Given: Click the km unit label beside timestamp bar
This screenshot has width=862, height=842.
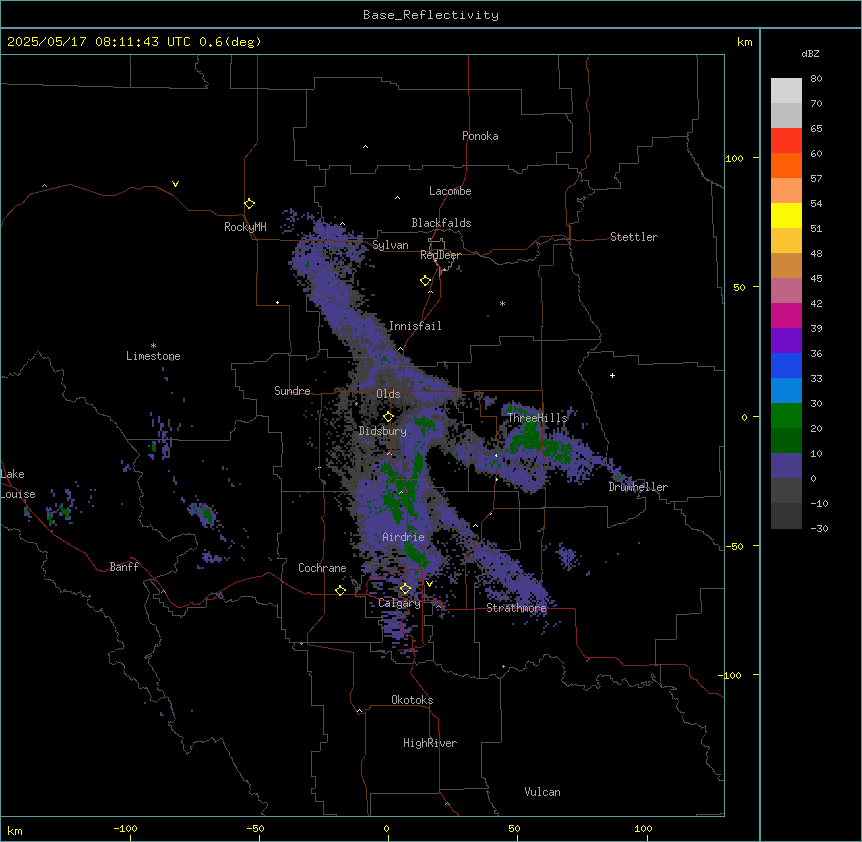Looking at the screenshot, I should [745, 42].
